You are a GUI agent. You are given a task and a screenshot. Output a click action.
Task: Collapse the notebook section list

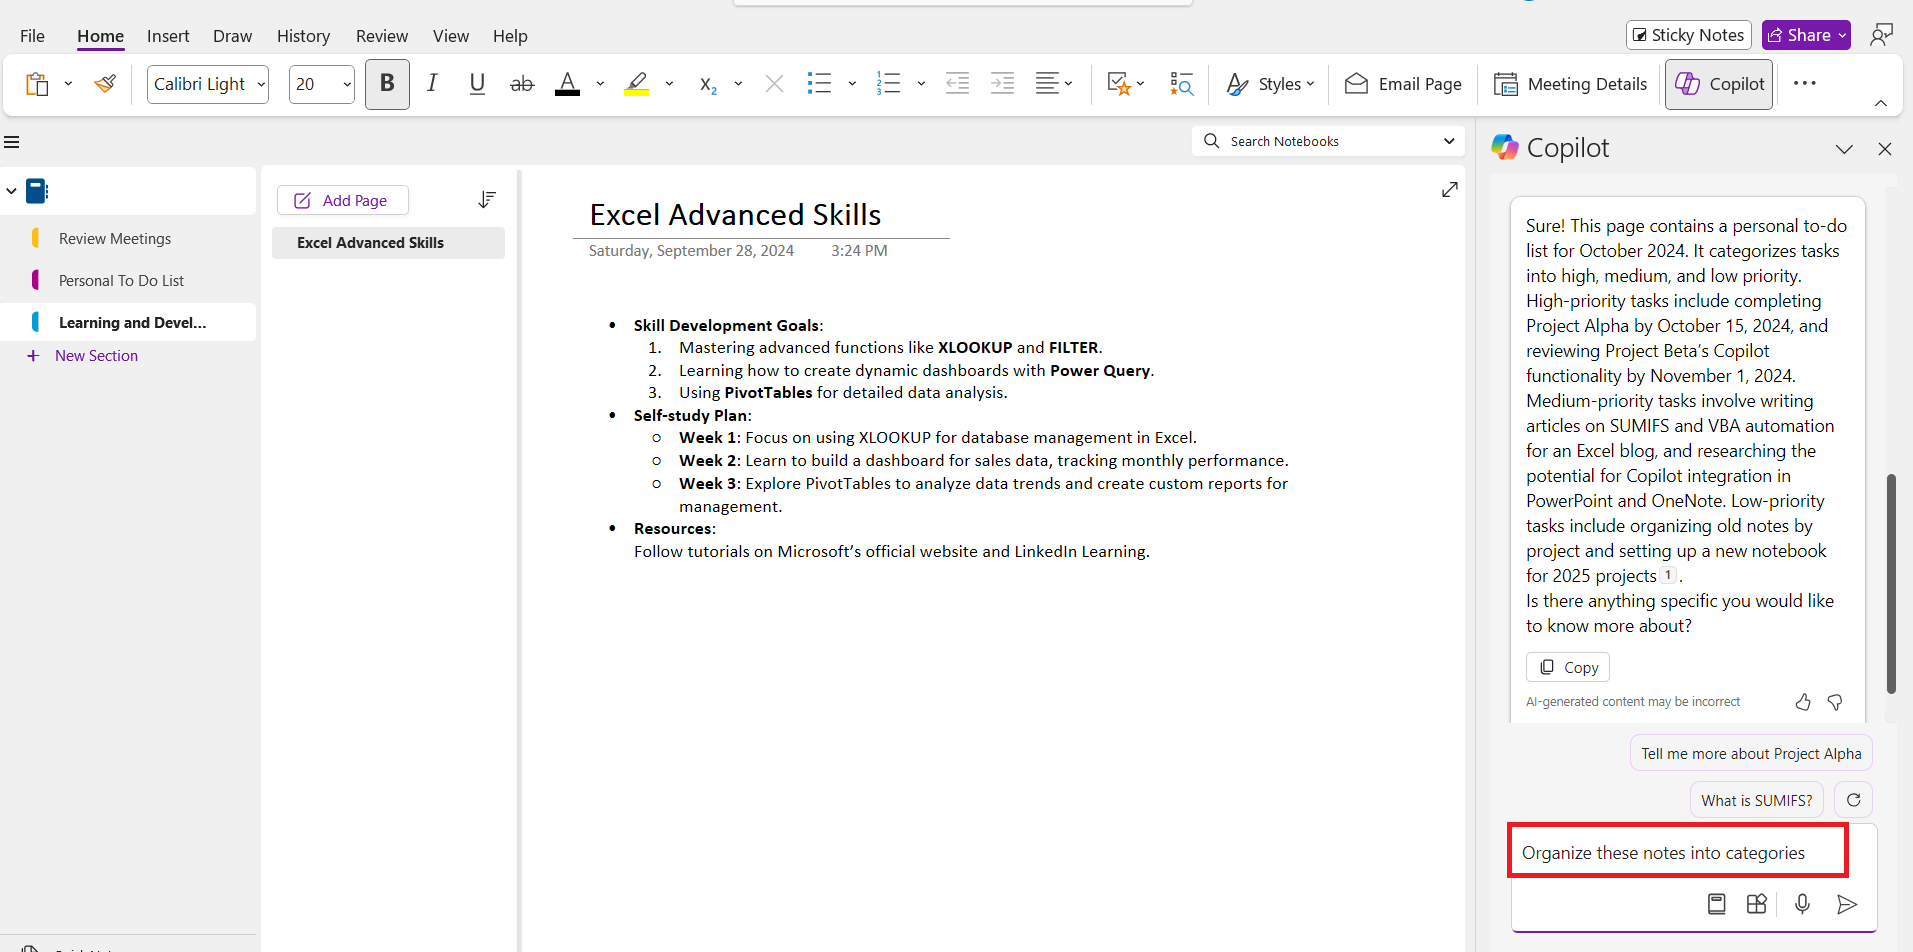(x=11, y=191)
